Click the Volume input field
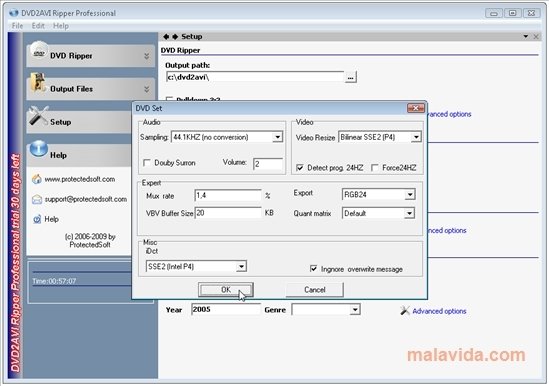 click(268, 164)
